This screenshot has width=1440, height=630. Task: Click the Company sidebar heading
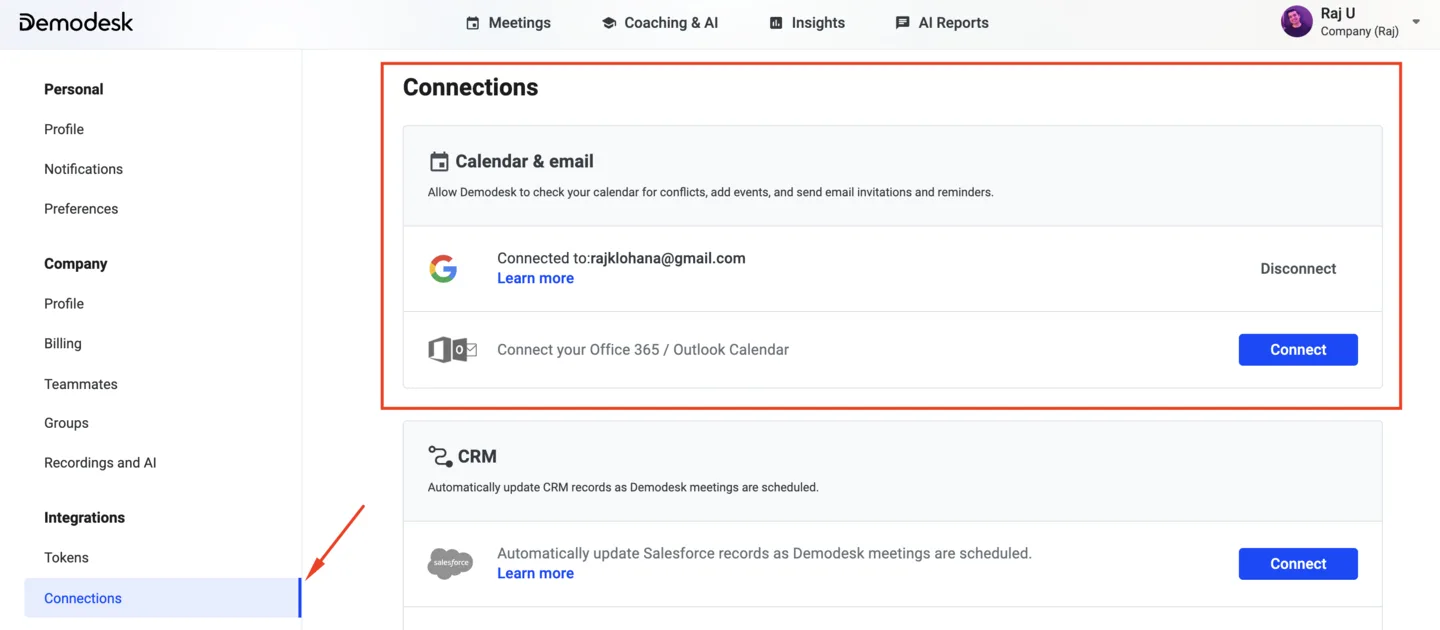pyautogui.click(x=76, y=264)
